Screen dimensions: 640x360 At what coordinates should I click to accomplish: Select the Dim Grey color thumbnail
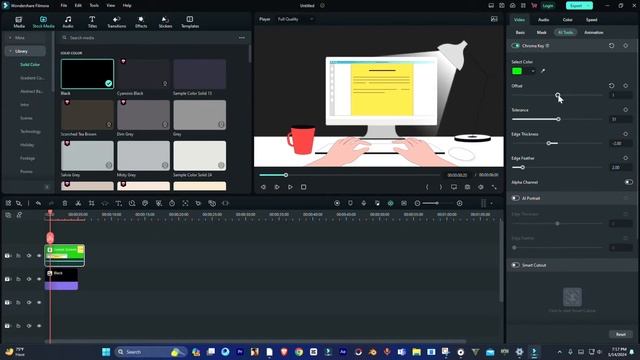point(143,115)
